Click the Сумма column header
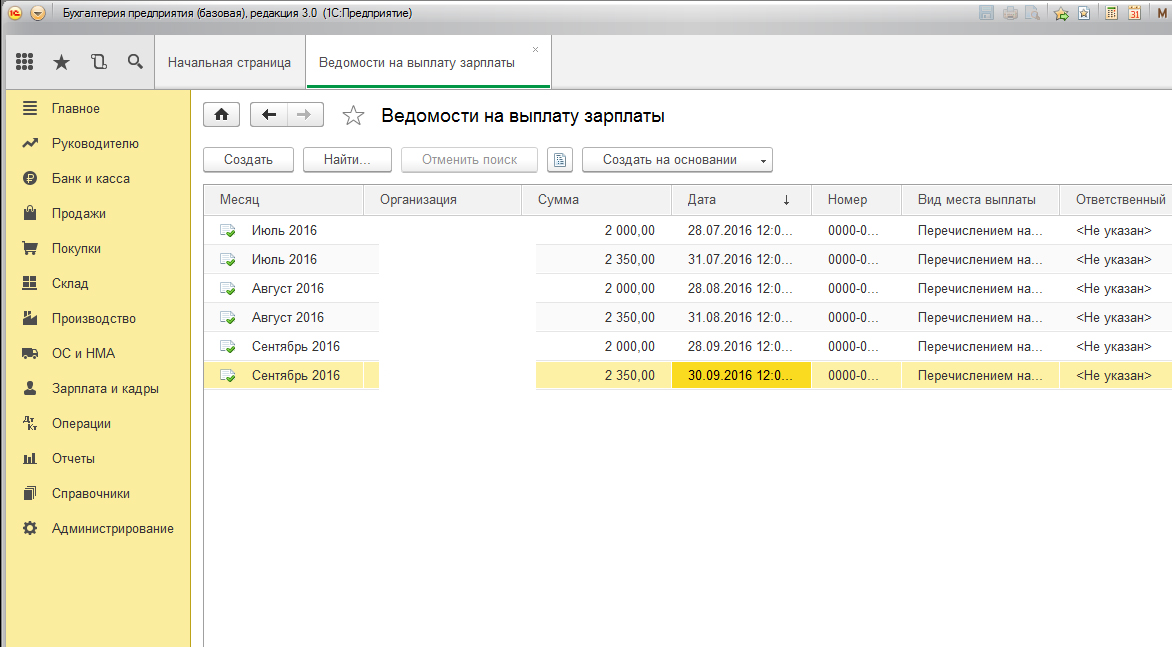The width and height of the screenshot is (1172, 647). 596,200
